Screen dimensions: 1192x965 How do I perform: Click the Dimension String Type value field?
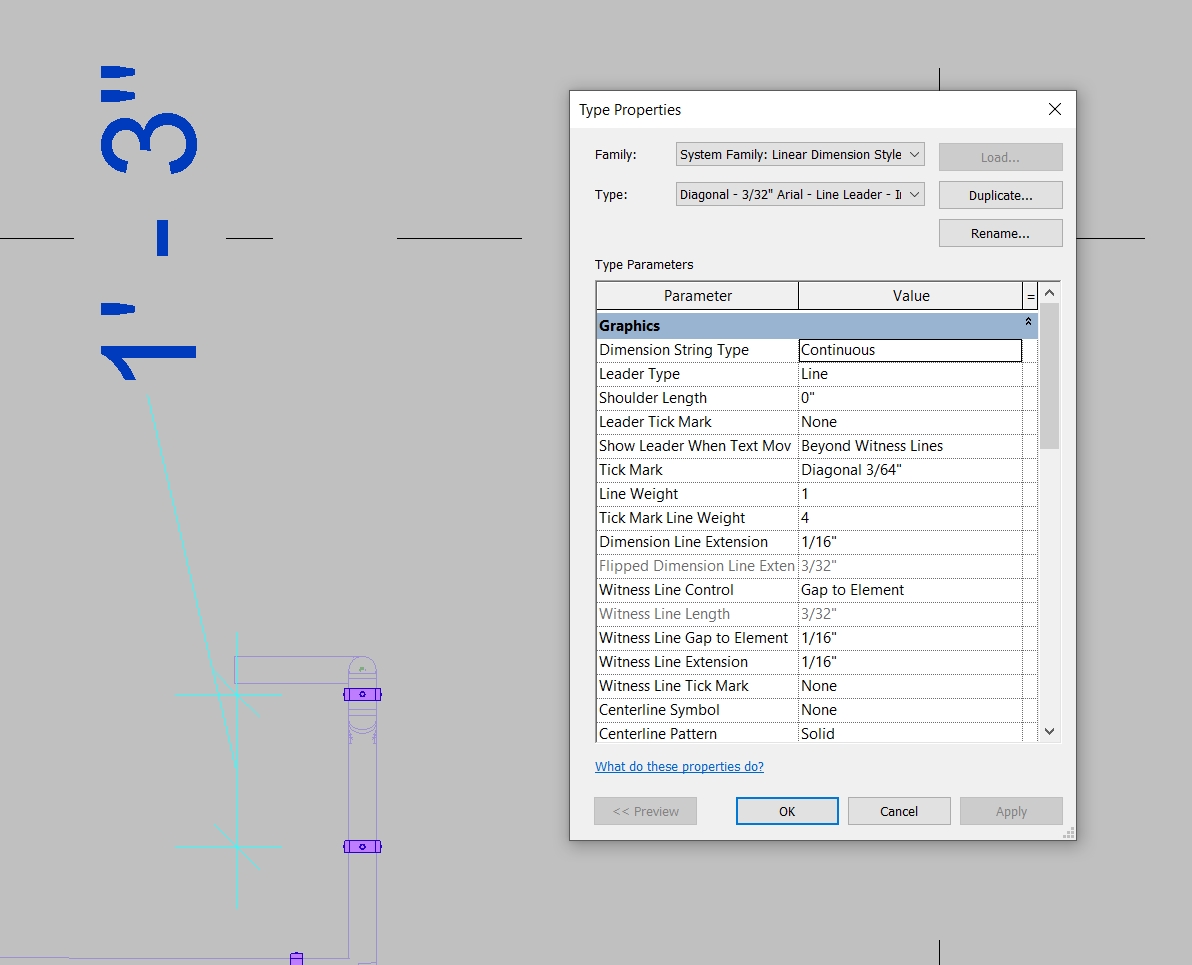coord(910,350)
